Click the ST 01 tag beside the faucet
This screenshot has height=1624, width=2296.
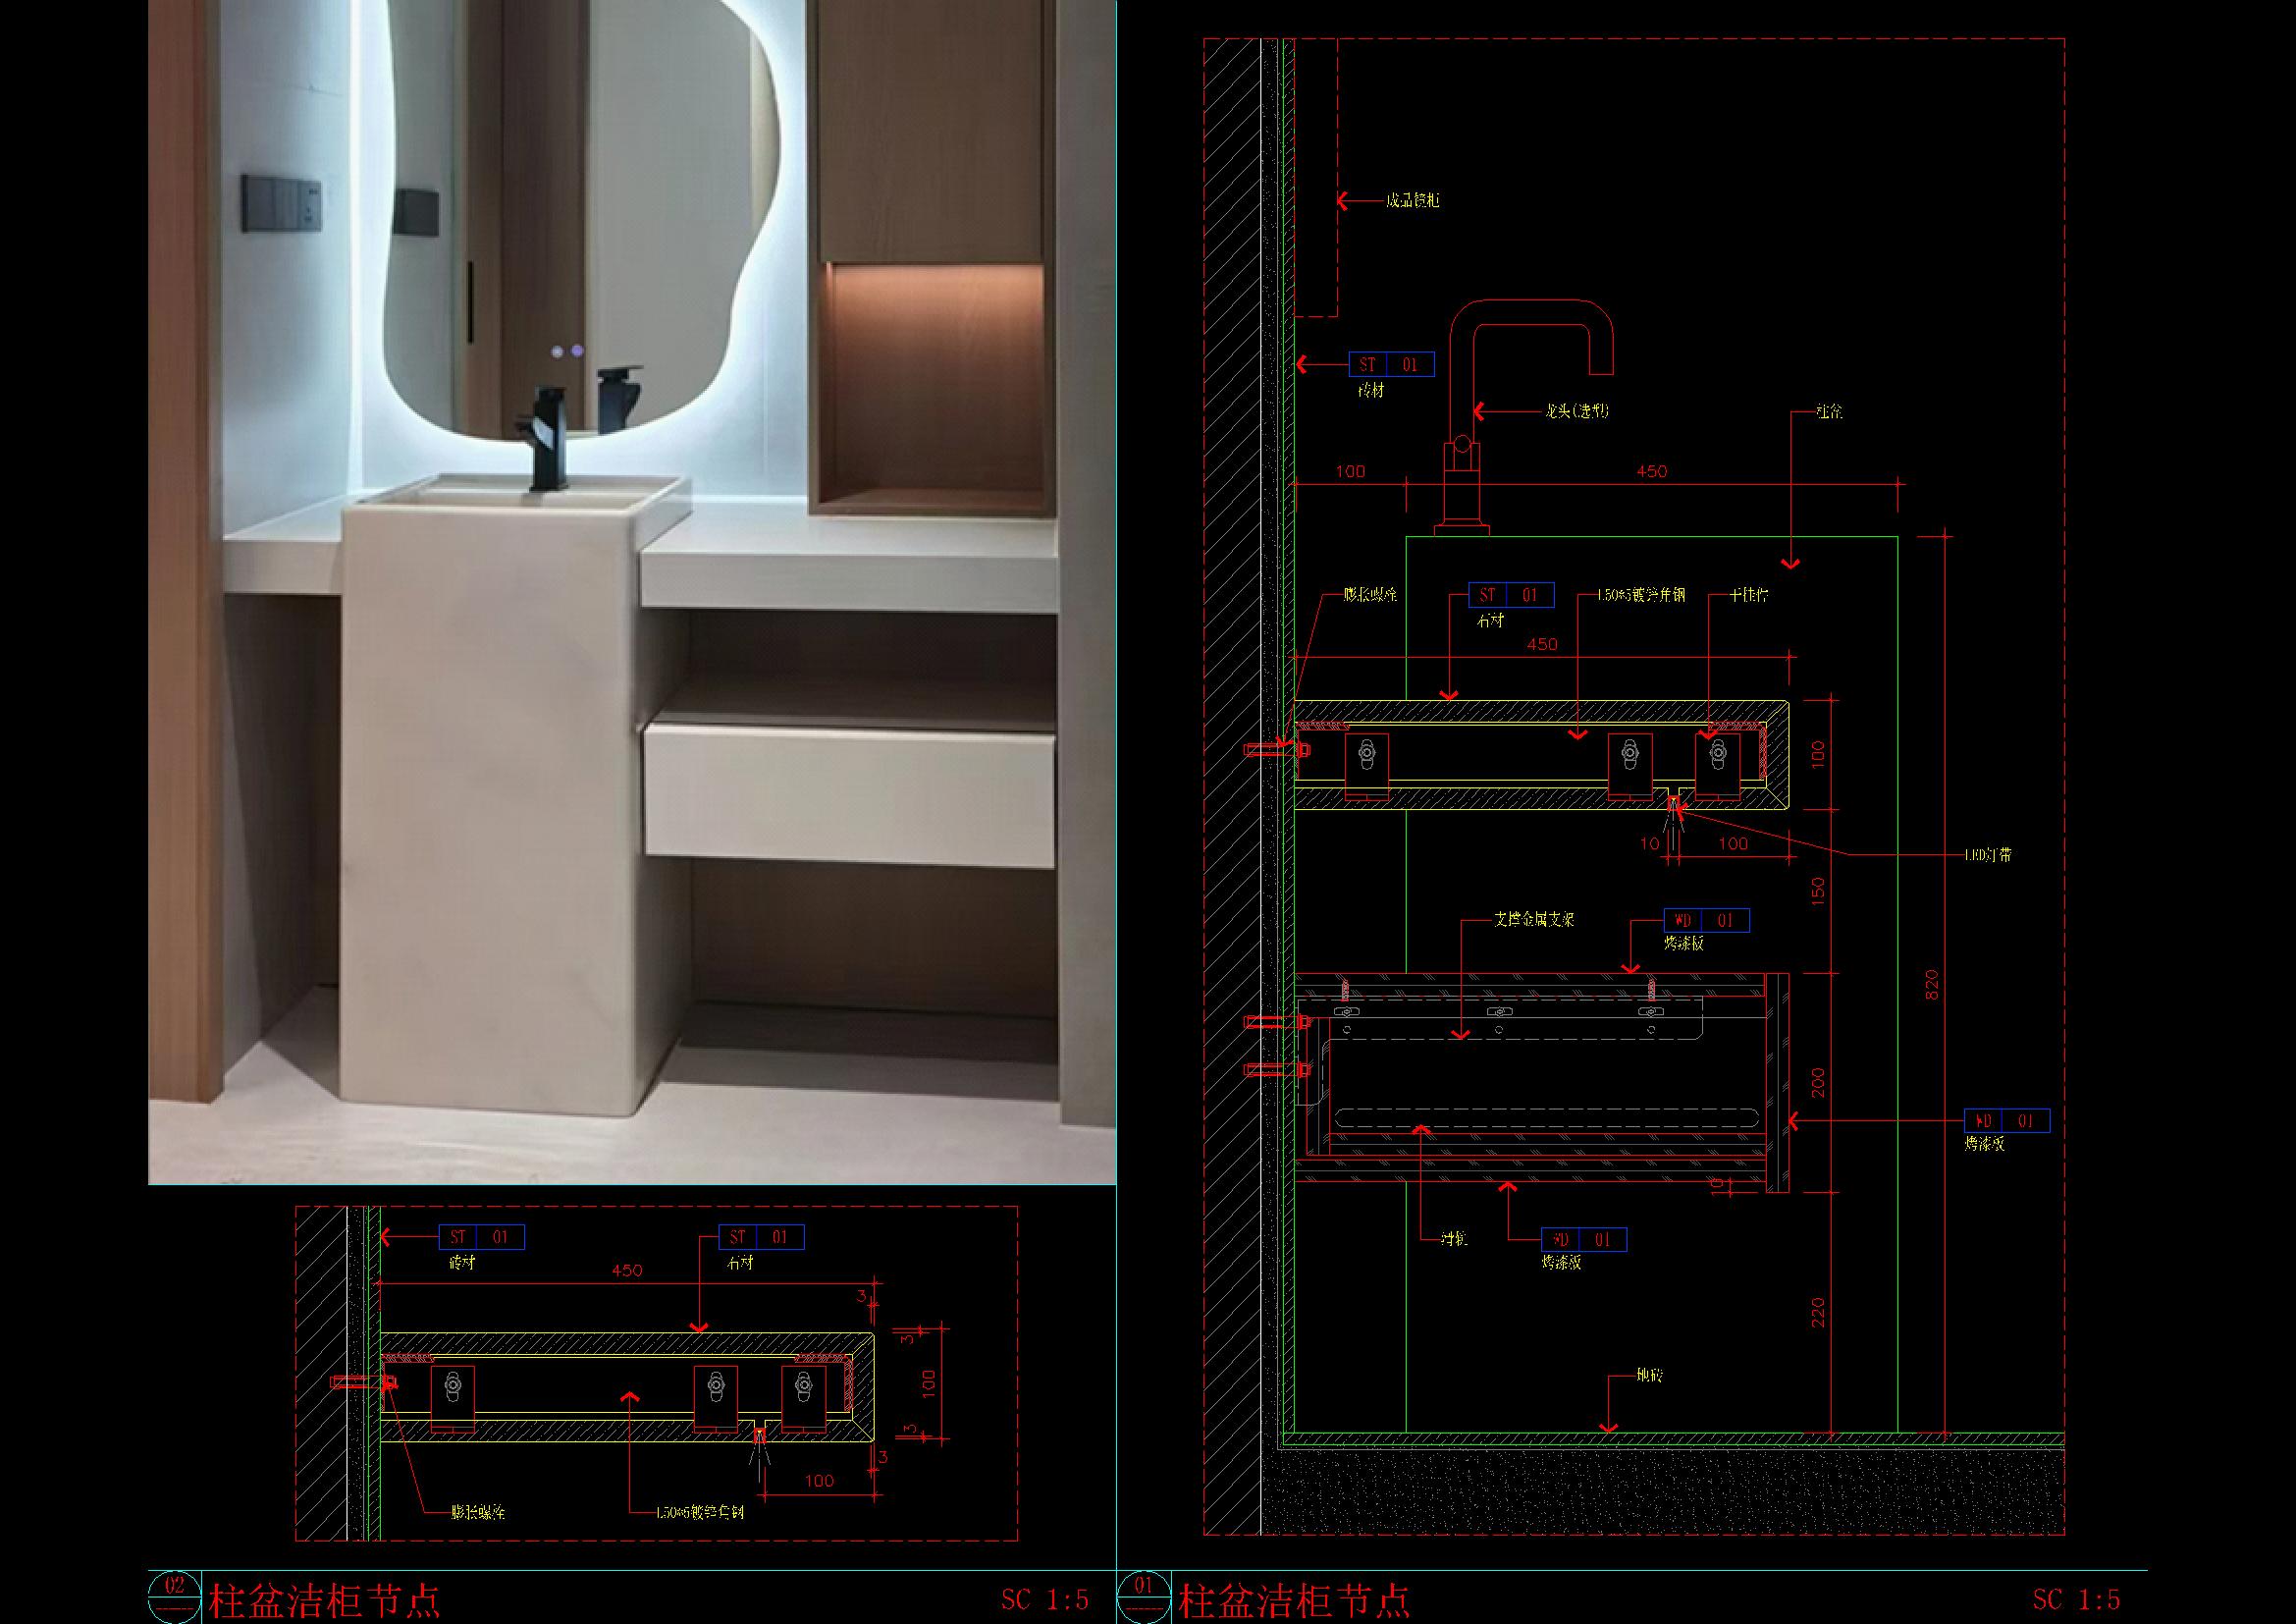click(x=1391, y=365)
